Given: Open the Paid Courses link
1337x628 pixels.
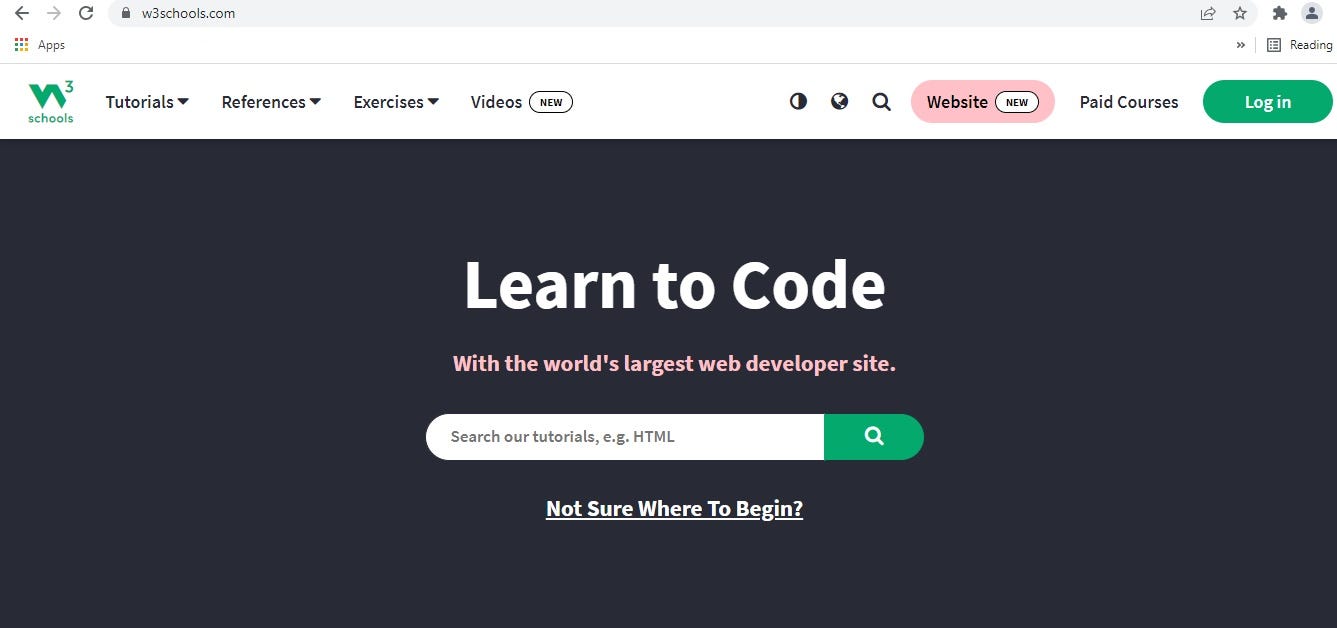Looking at the screenshot, I should pyautogui.click(x=1129, y=102).
